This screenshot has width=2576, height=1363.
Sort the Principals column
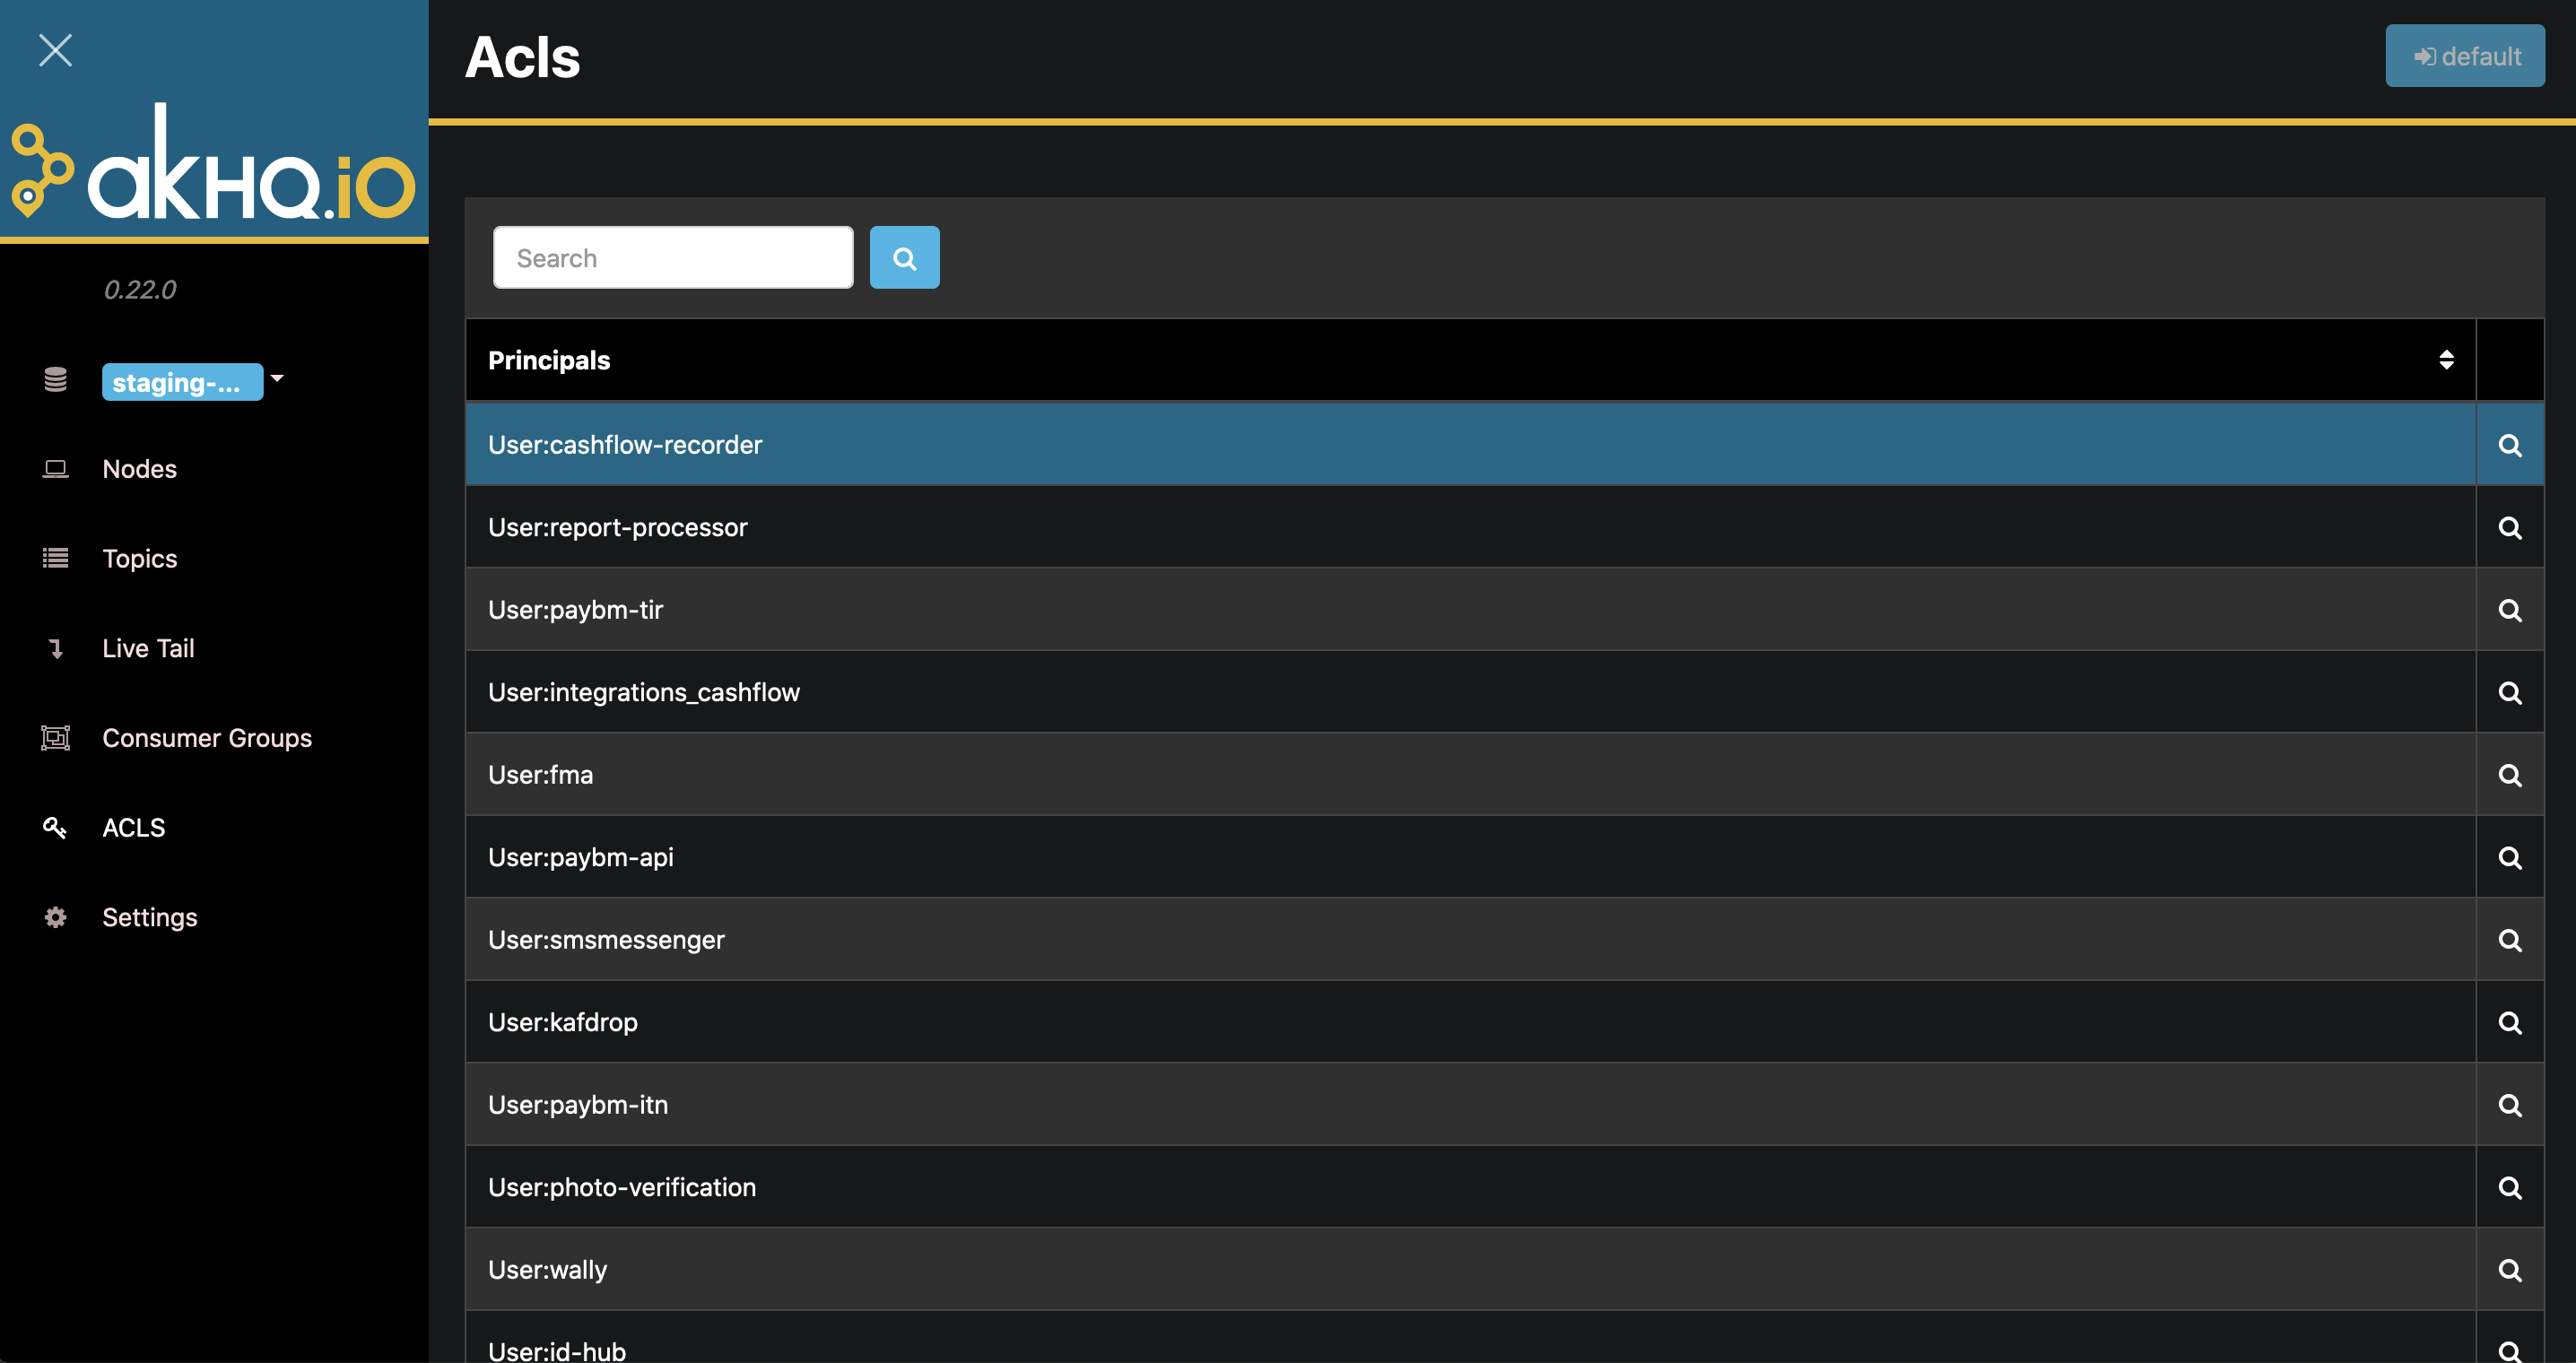(x=2445, y=360)
